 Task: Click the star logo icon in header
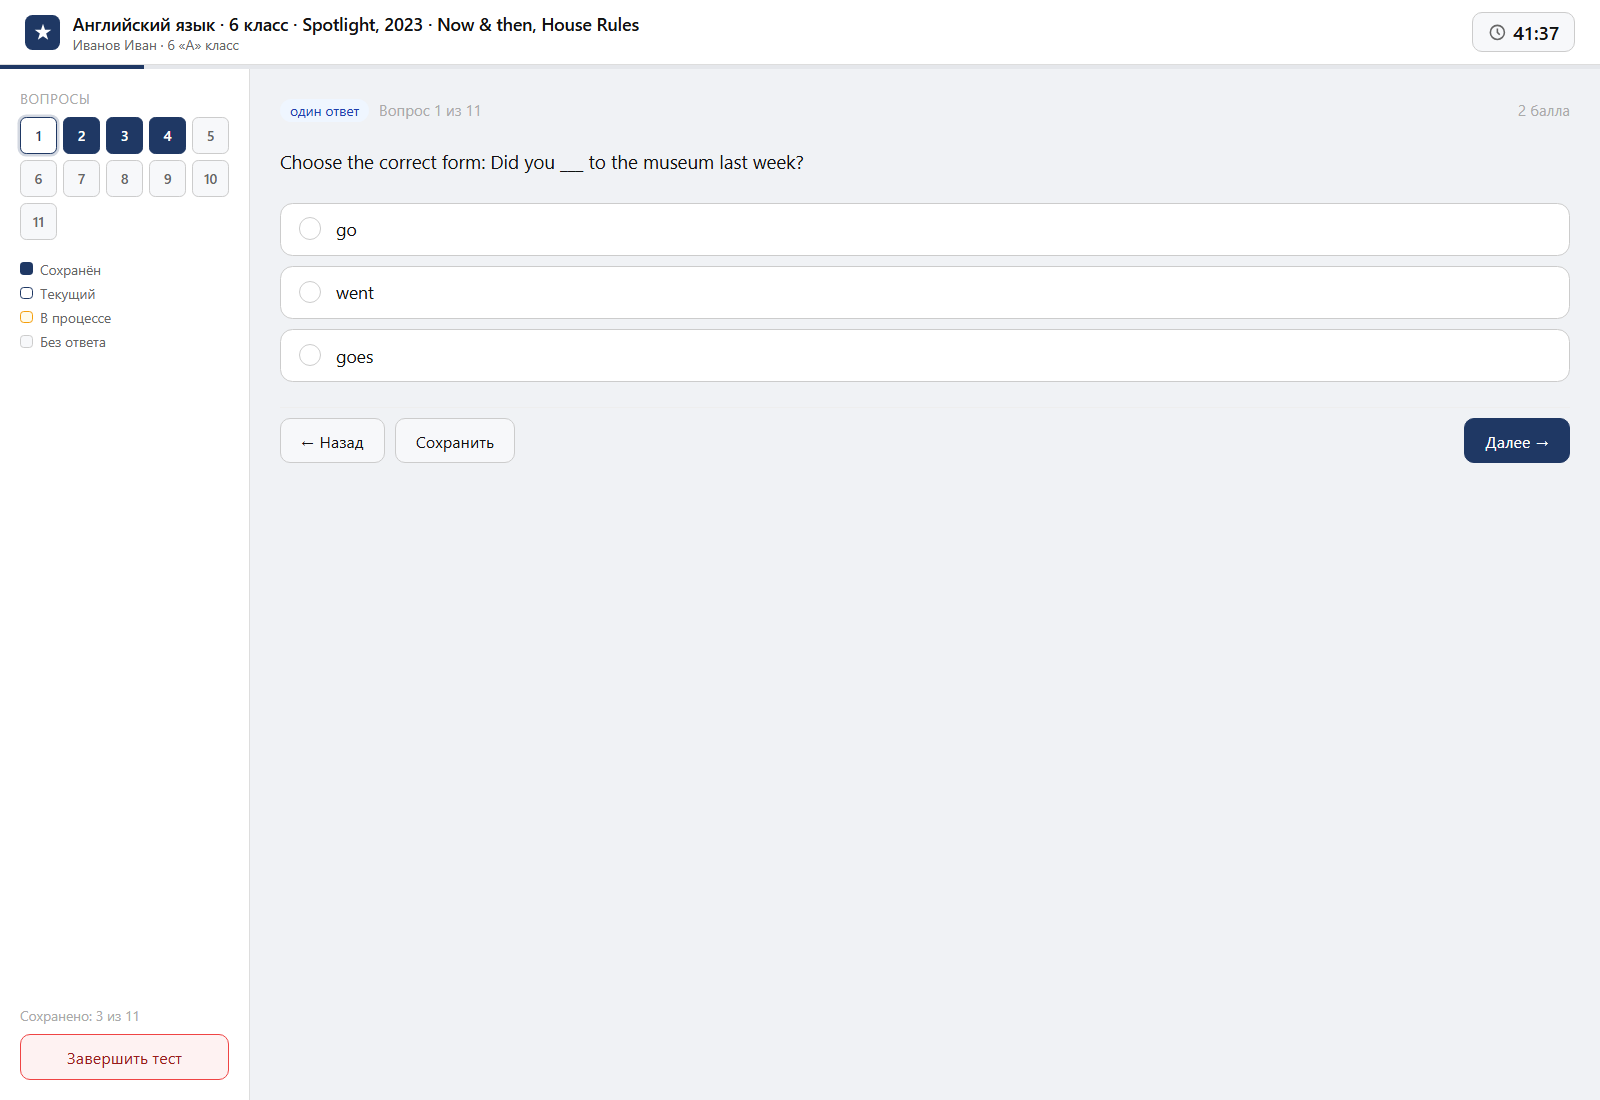(x=42, y=33)
